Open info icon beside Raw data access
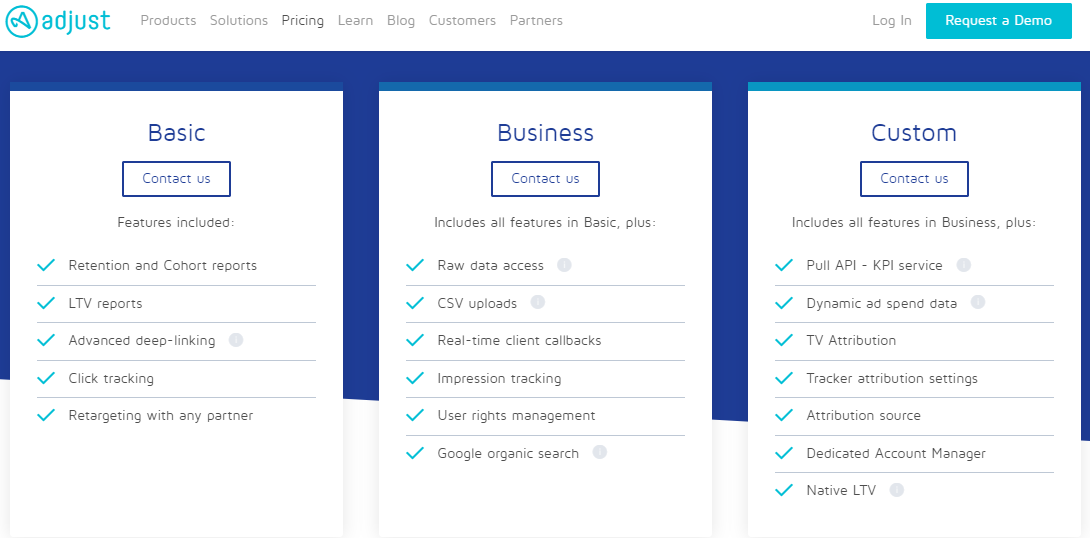This screenshot has width=1090, height=538. (x=564, y=265)
